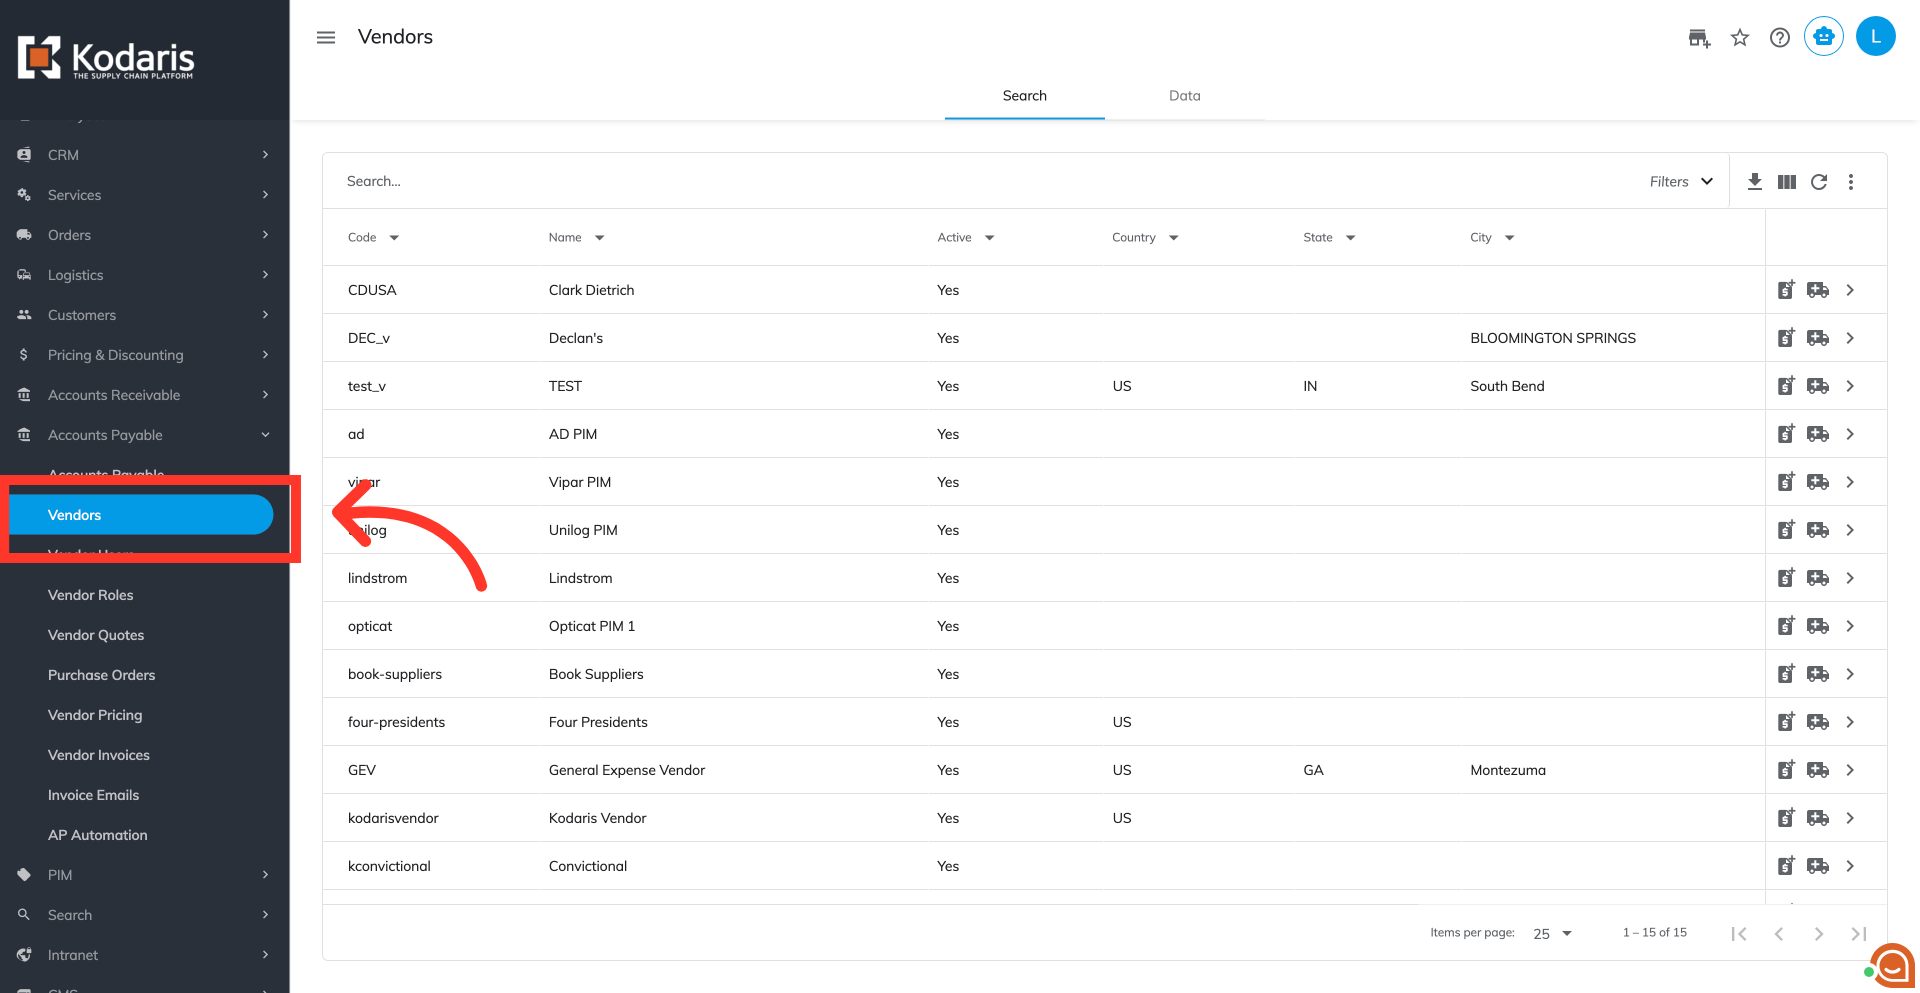The height and width of the screenshot is (993, 1920).
Task: Click the four-presidents code cell
Action: pos(396,722)
